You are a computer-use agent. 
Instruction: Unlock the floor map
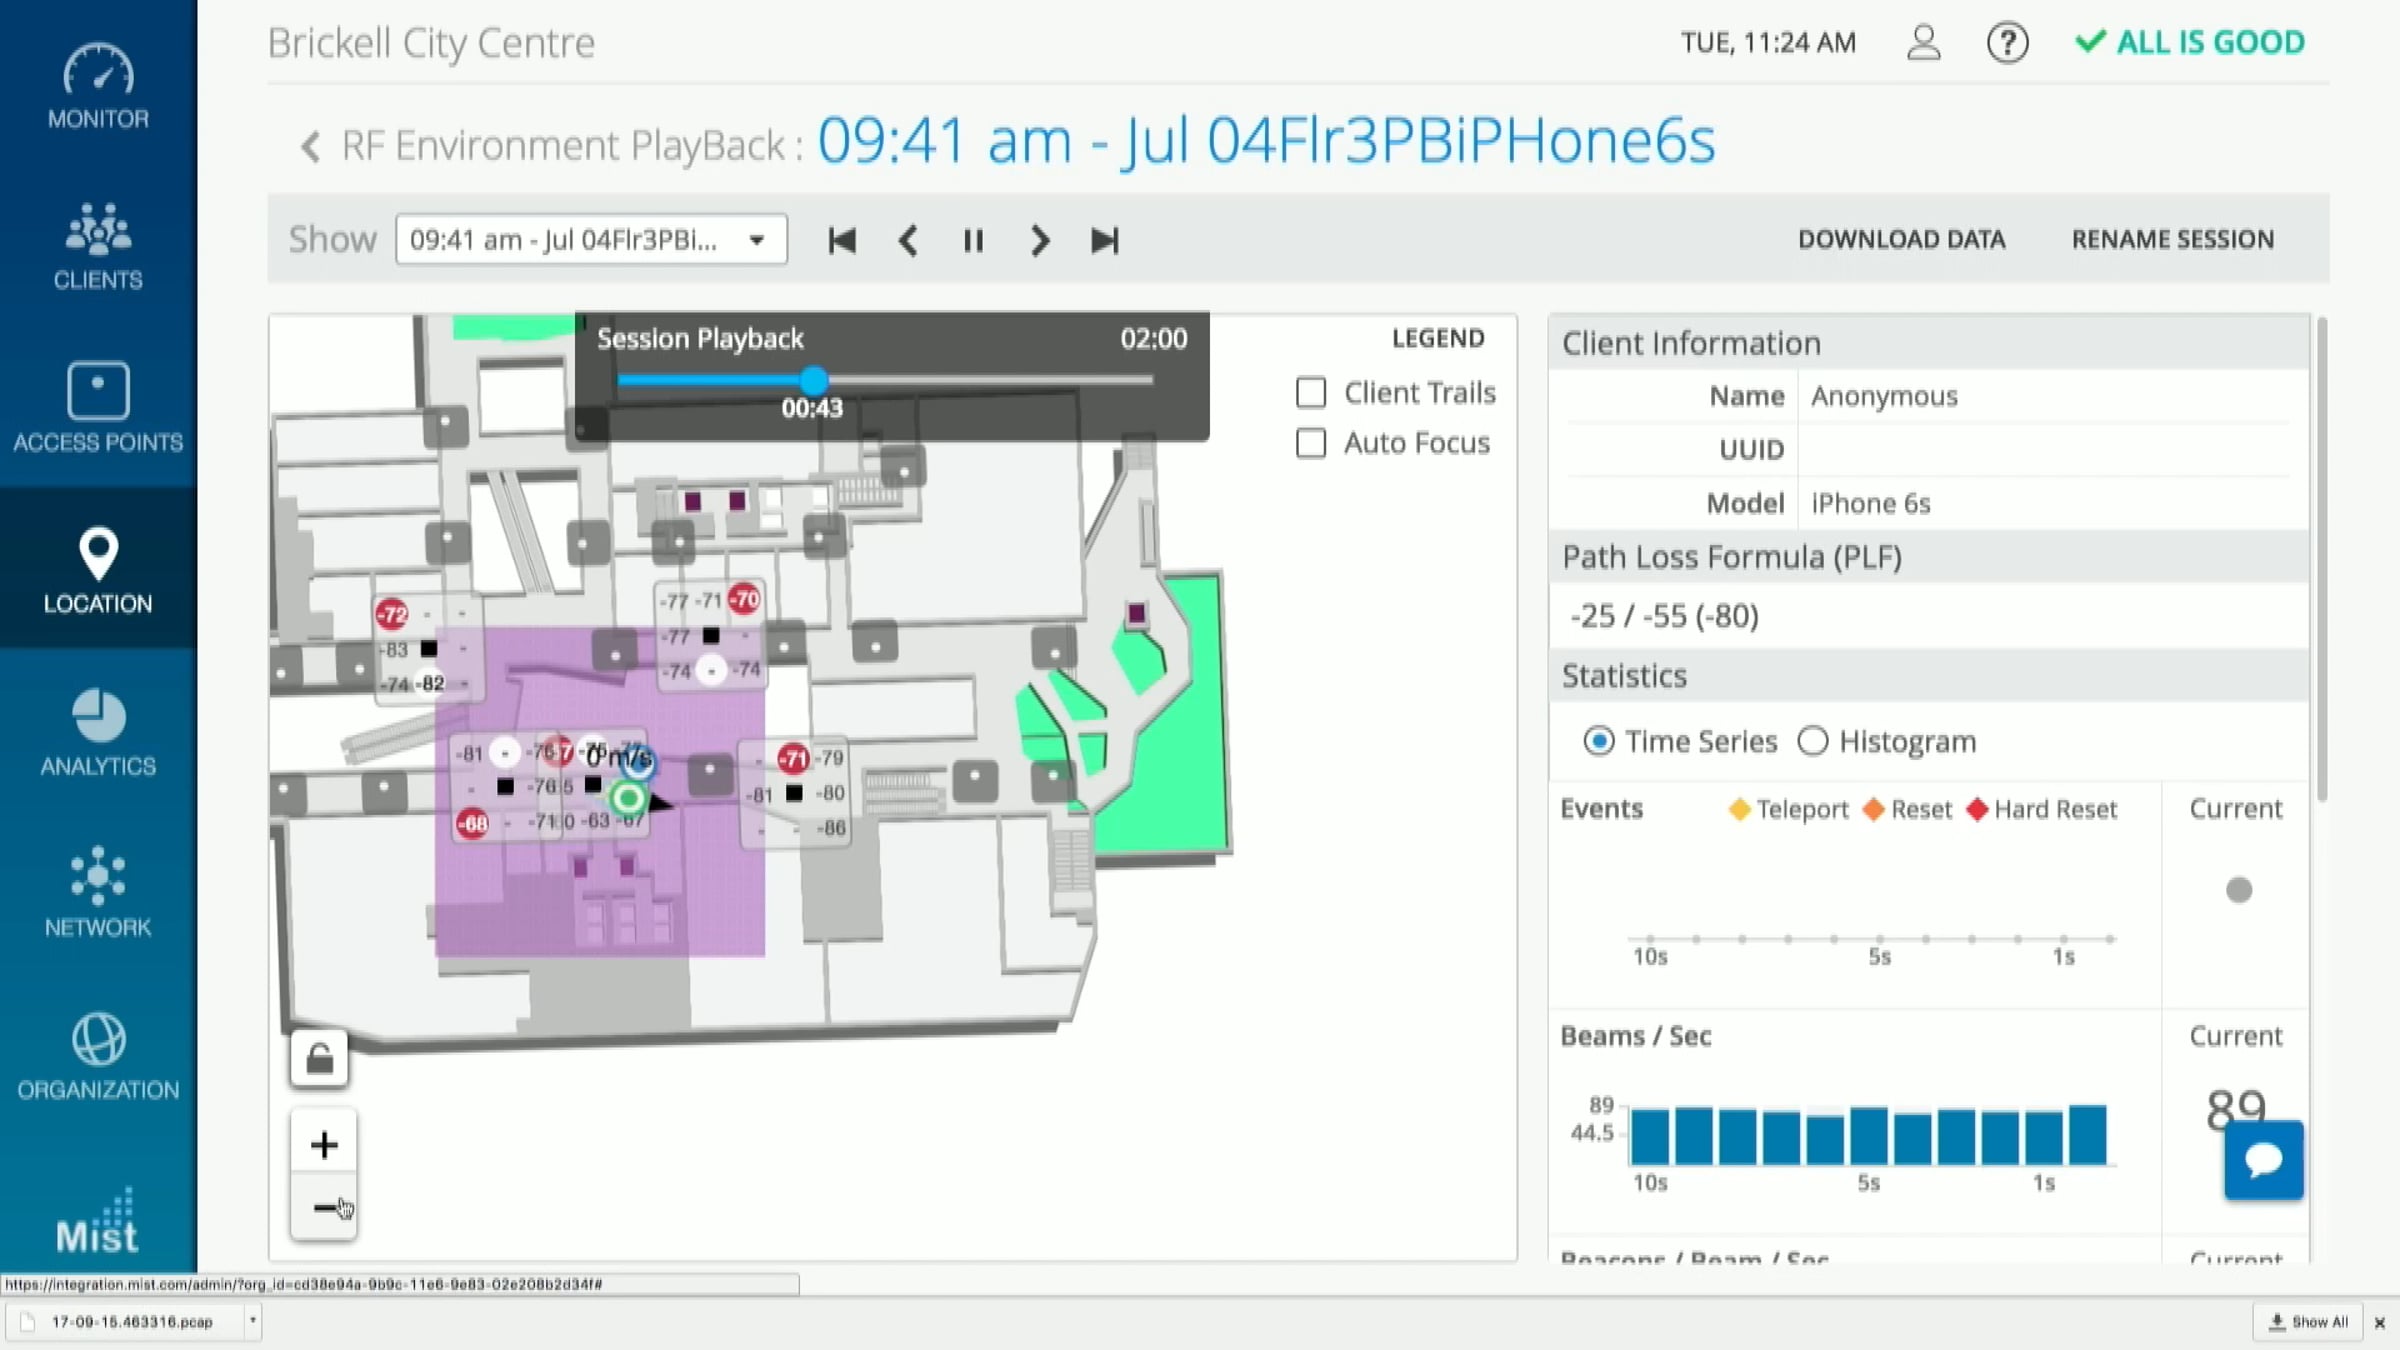click(319, 1058)
